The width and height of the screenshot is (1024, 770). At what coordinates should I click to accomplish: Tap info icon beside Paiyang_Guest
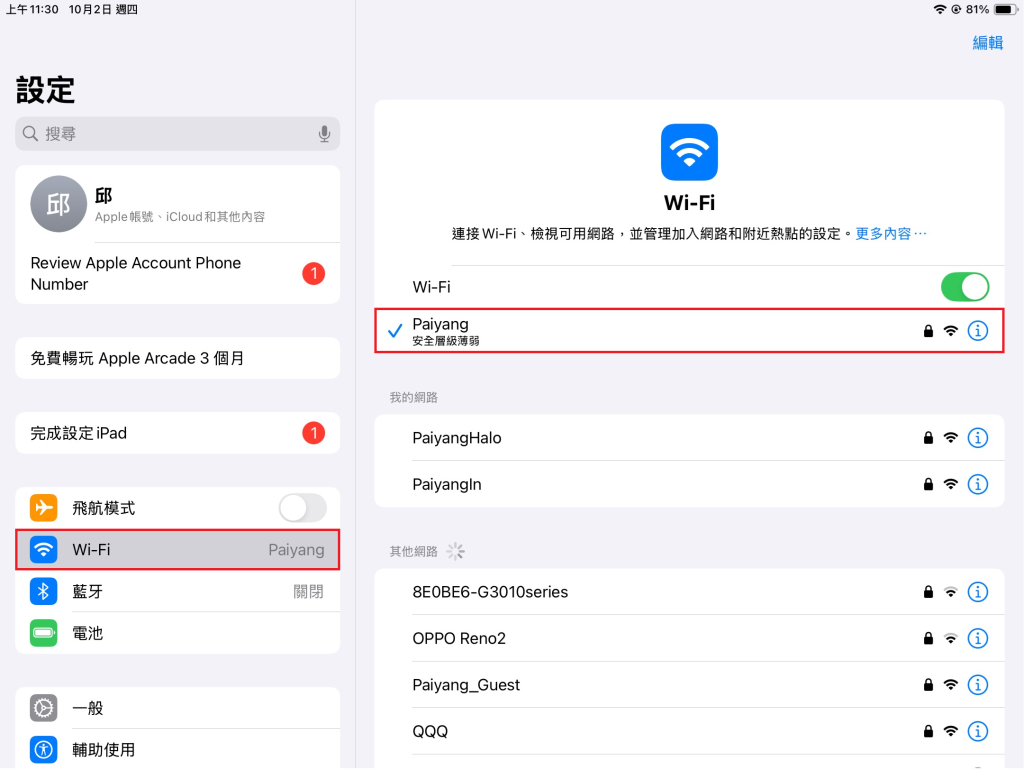978,685
